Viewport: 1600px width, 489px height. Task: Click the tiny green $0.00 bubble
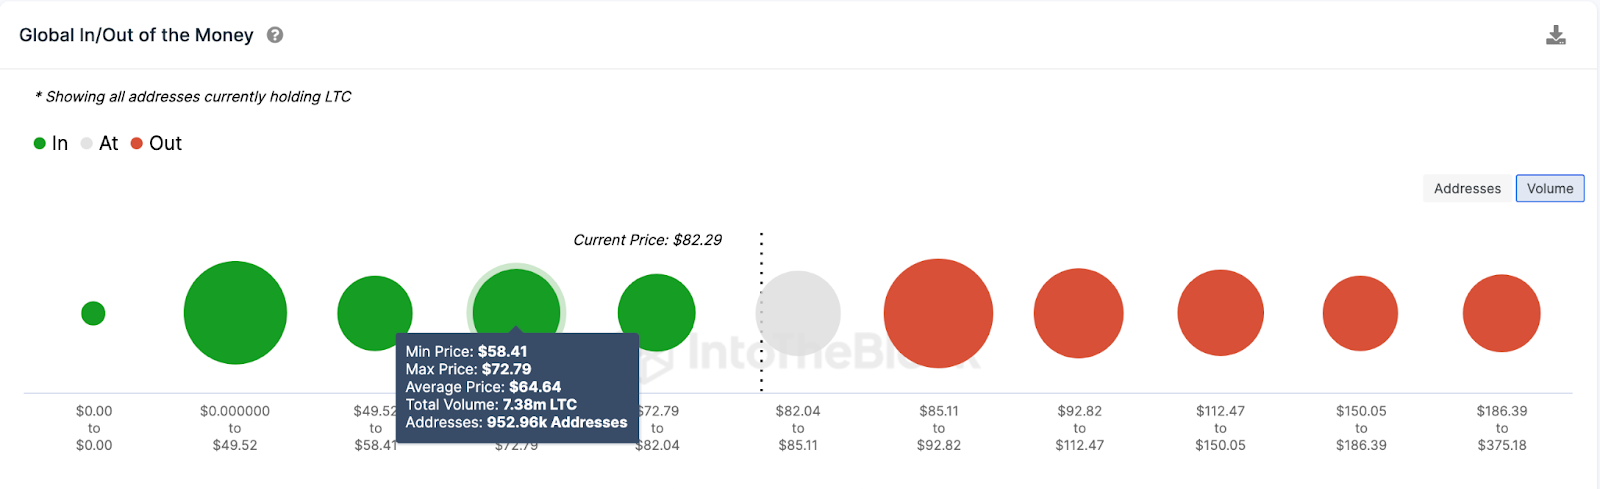pyautogui.click(x=93, y=313)
